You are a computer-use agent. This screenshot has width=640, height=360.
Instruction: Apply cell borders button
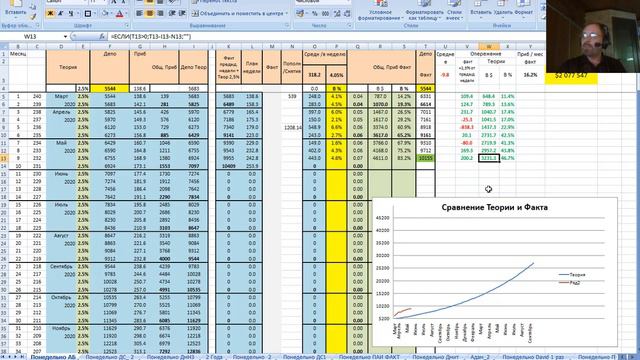pyautogui.click(x=87, y=13)
